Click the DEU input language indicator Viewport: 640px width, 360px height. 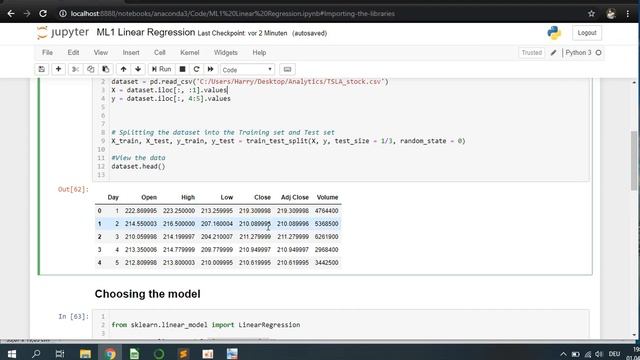coord(614,354)
